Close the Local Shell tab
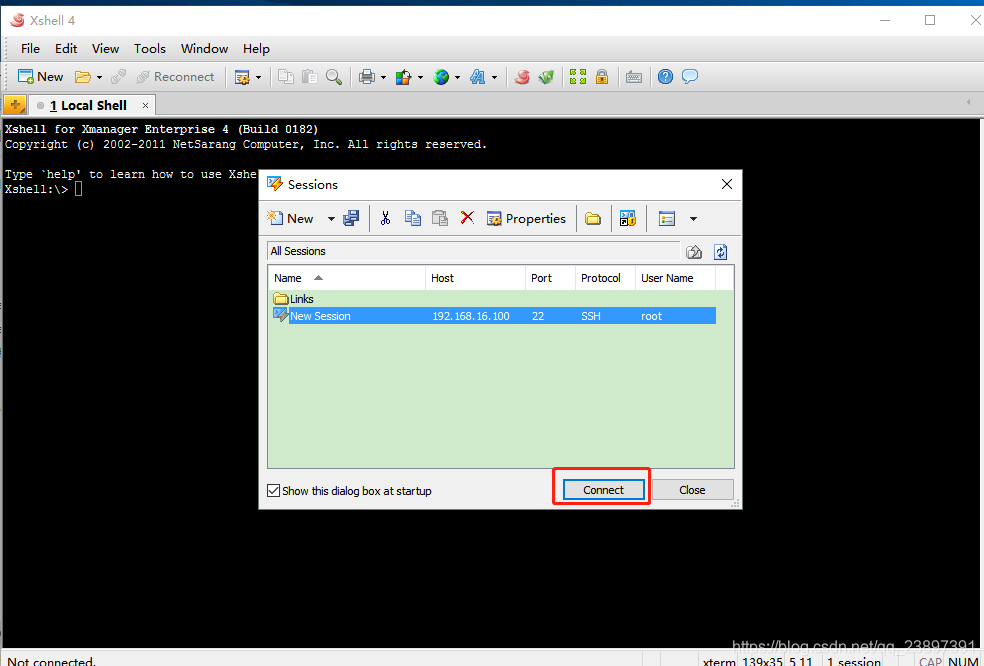The height and width of the screenshot is (666, 984). [x=146, y=105]
